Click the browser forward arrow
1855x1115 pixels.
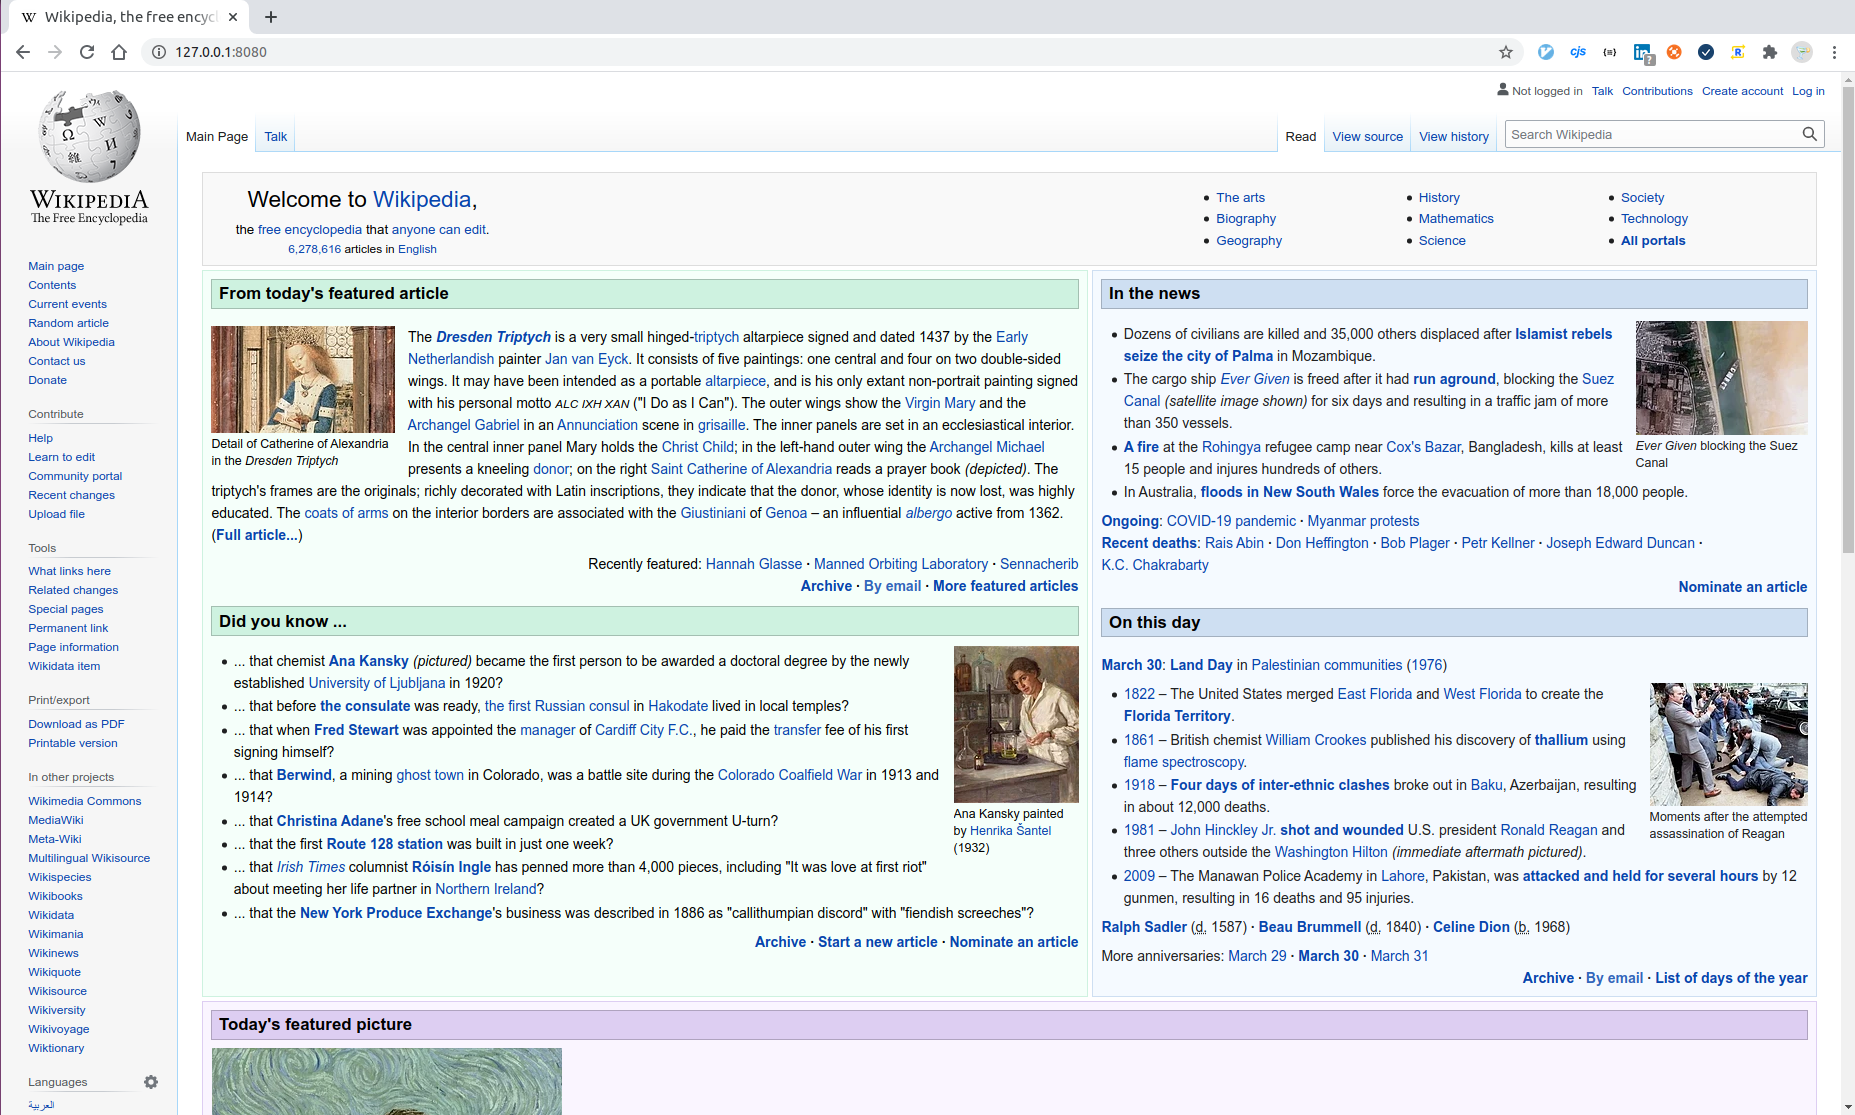pyautogui.click(x=55, y=52)
